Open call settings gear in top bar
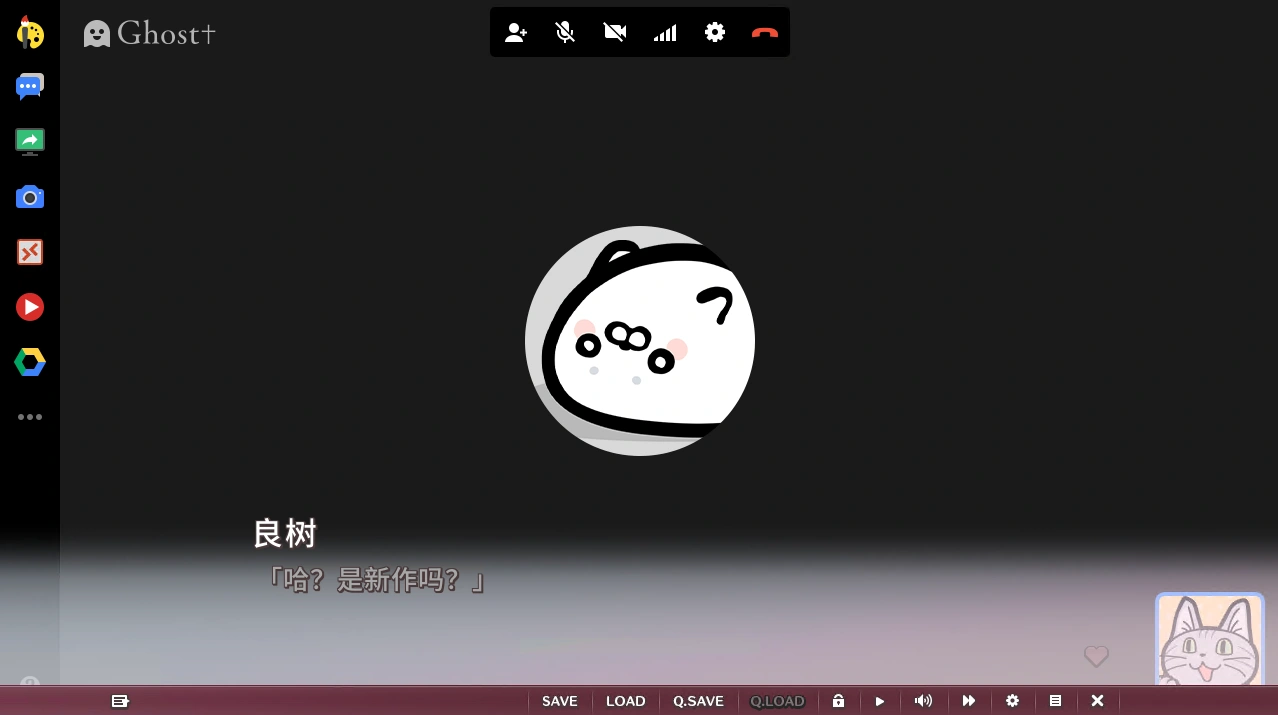The height and width of the screenshot is (715, 1278). (x=714, y=33)
